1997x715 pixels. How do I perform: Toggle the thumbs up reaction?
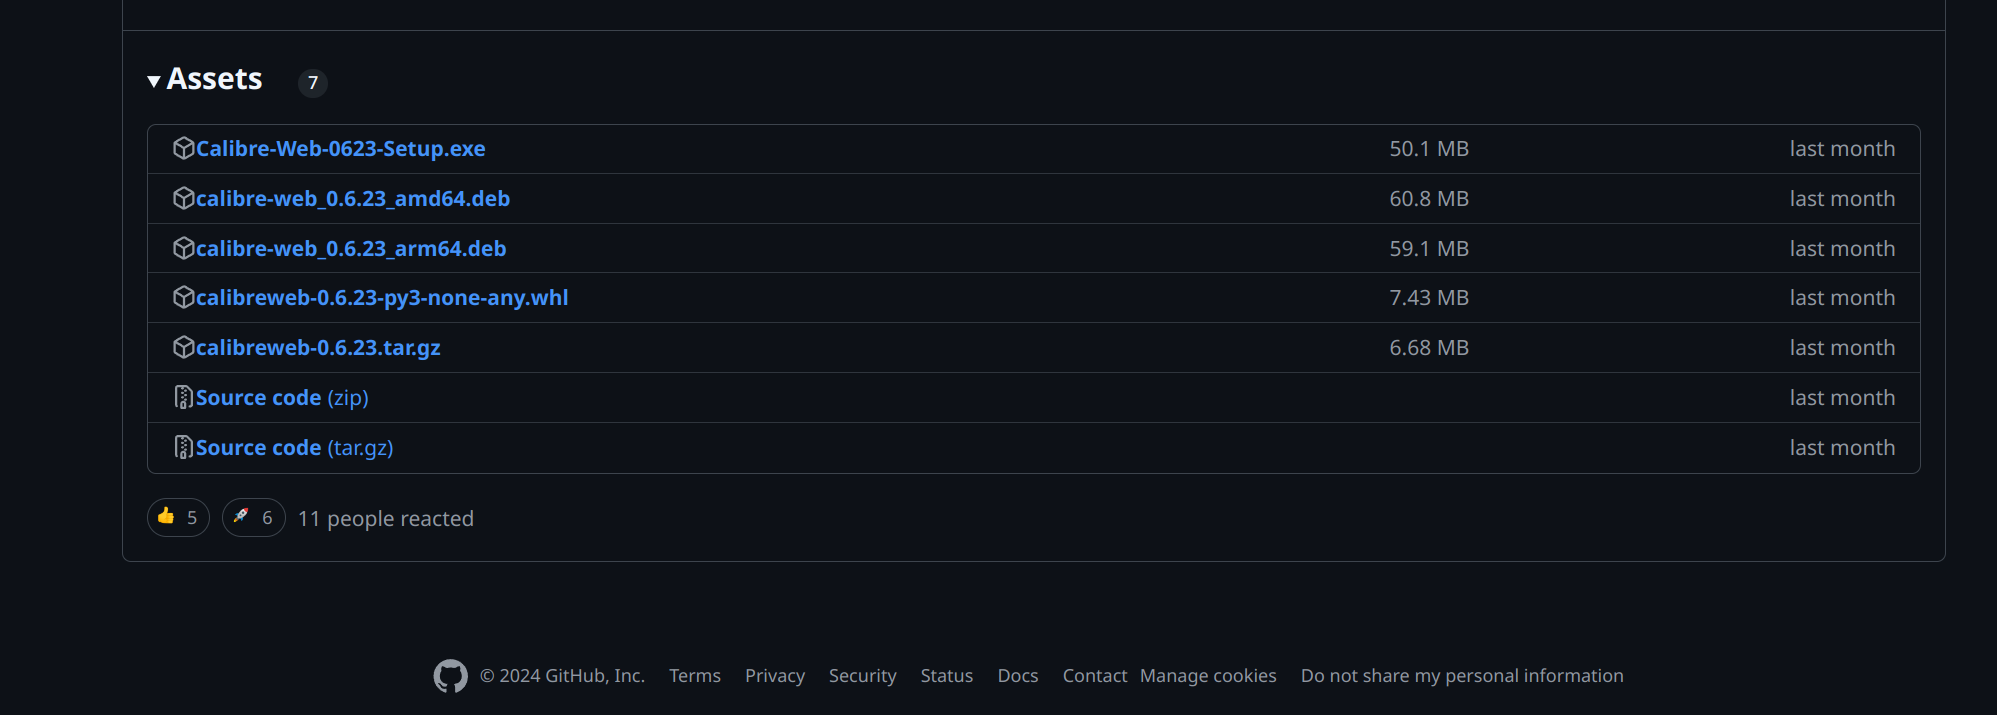coord(178,518)
